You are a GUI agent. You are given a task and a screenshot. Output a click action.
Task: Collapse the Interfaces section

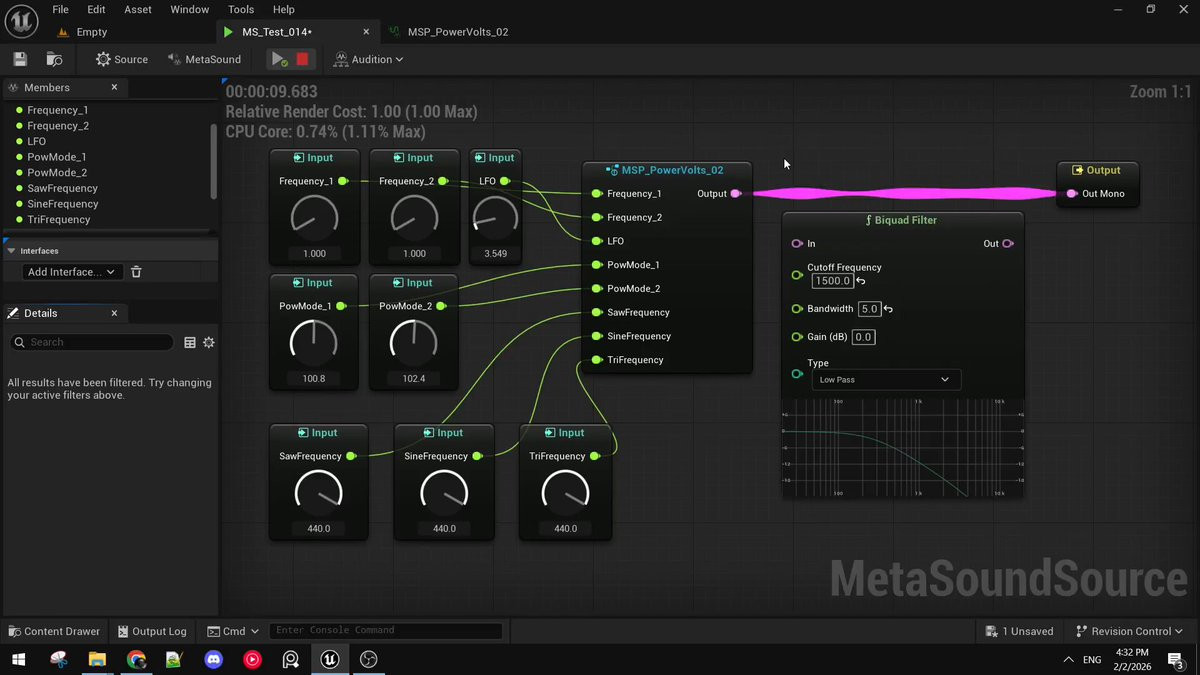11,251
